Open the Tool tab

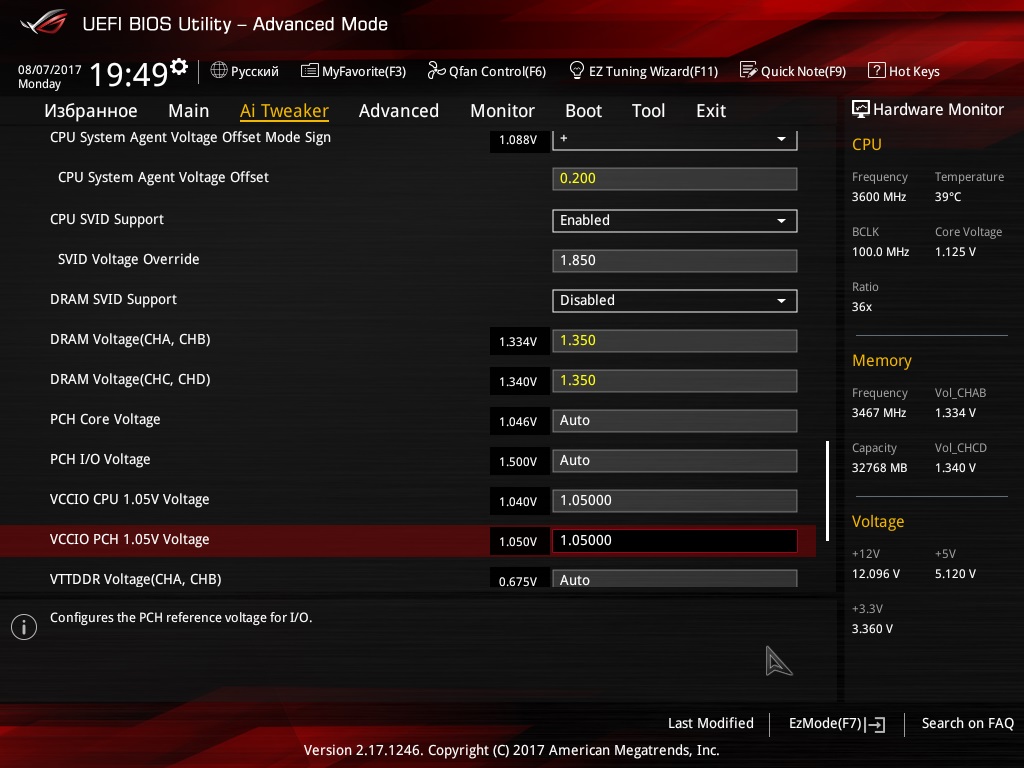coord(648,111)
